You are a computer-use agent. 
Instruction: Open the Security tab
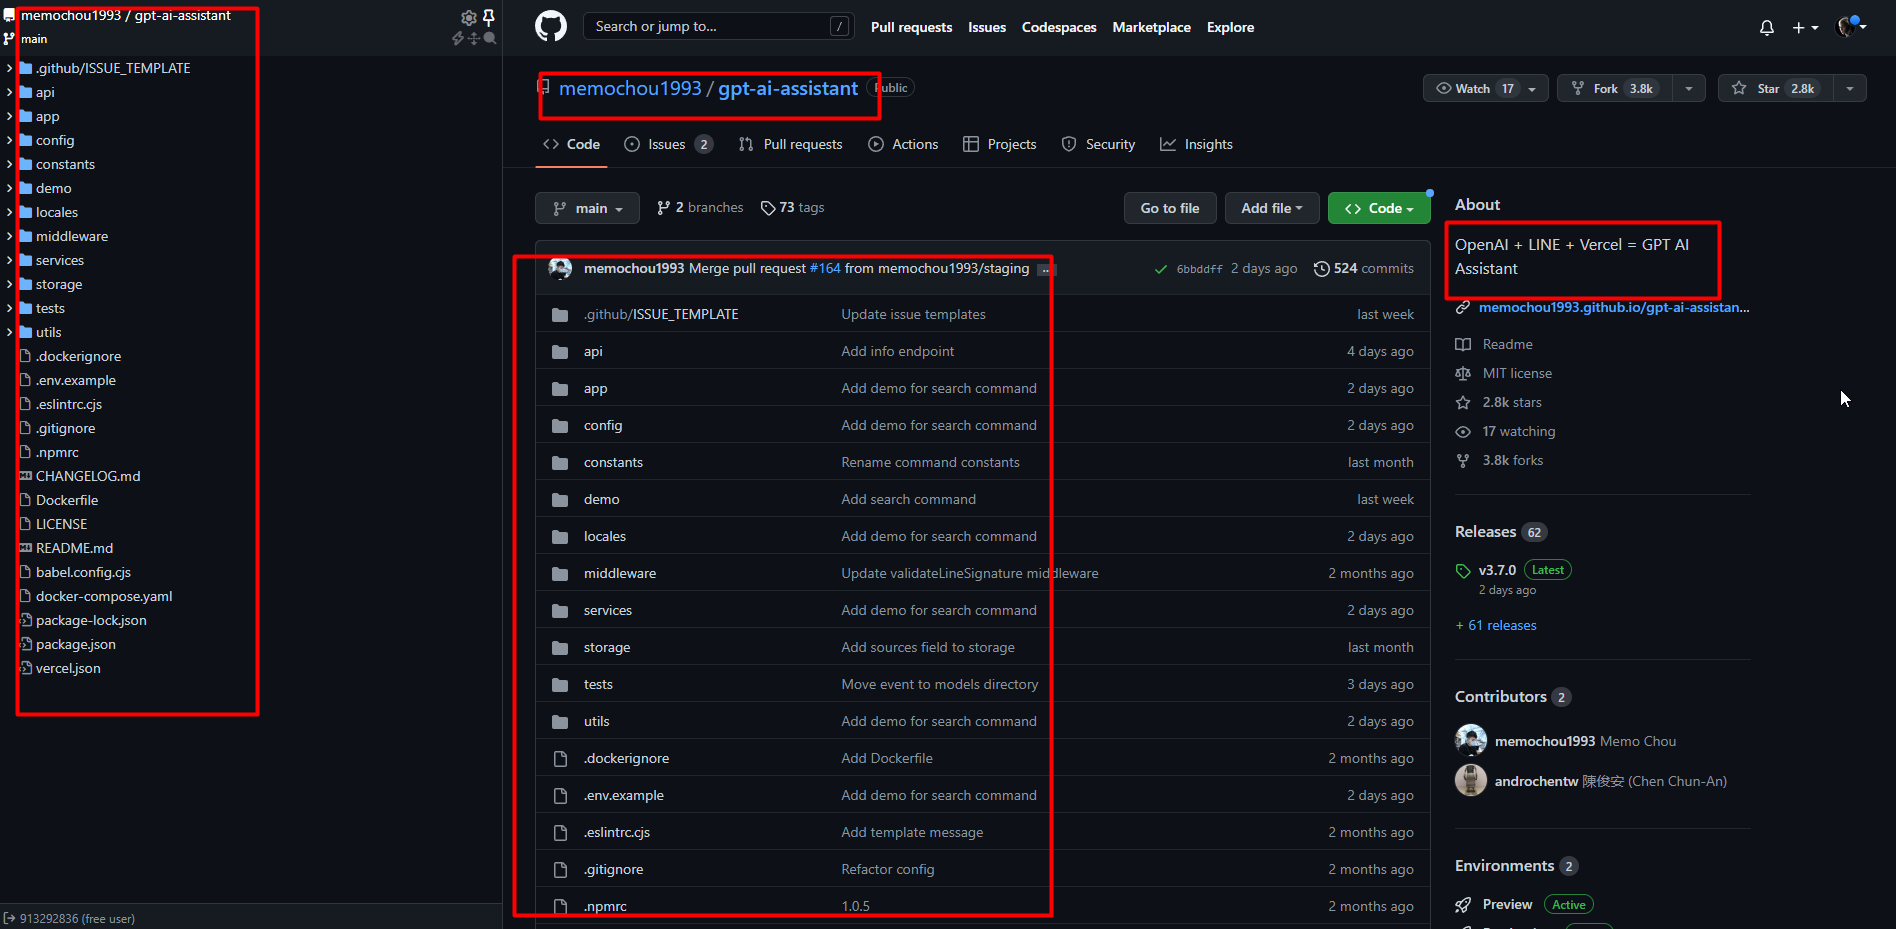[1098, 144]
